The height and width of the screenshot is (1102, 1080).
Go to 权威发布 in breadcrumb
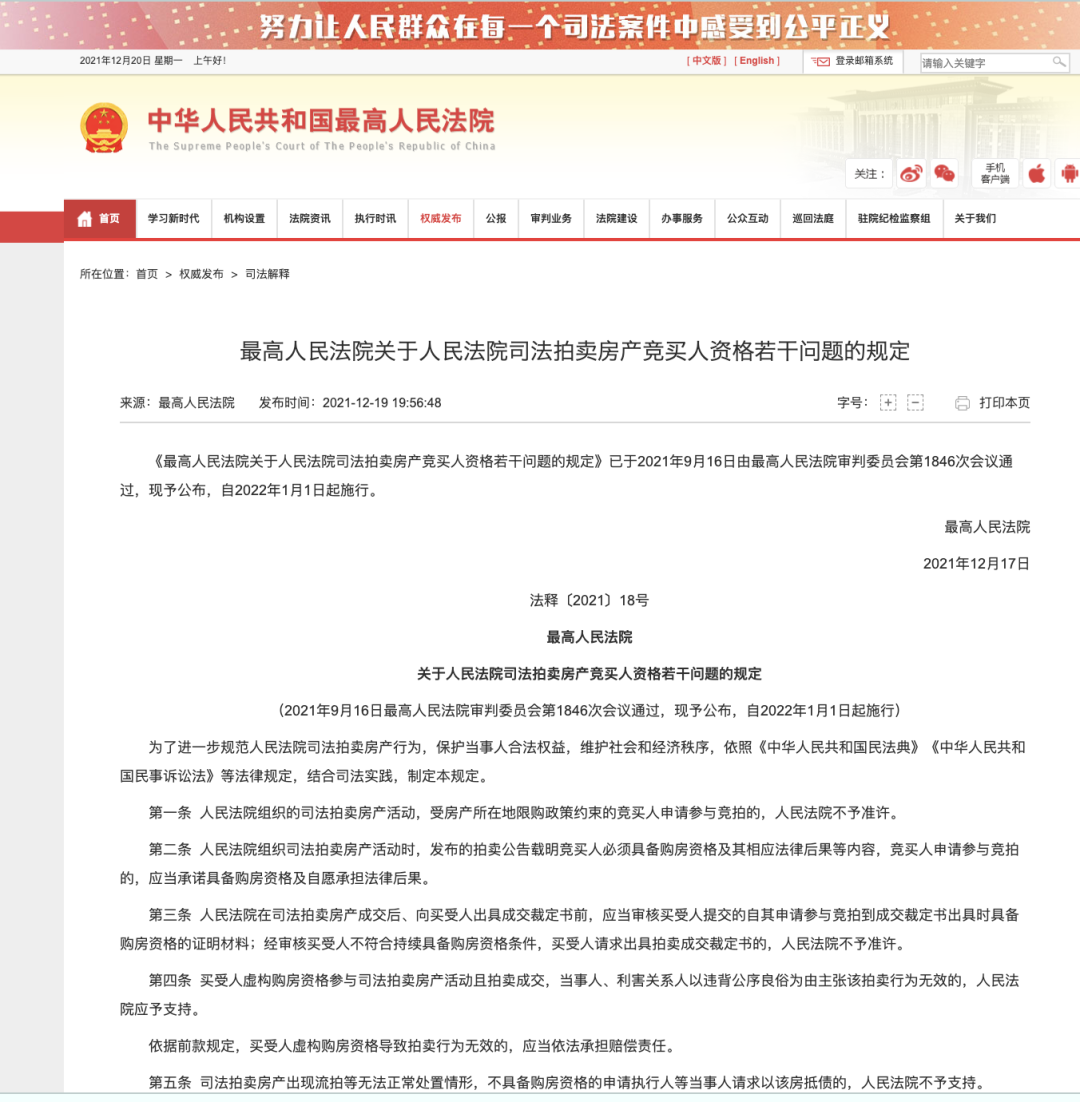(201, 274)
